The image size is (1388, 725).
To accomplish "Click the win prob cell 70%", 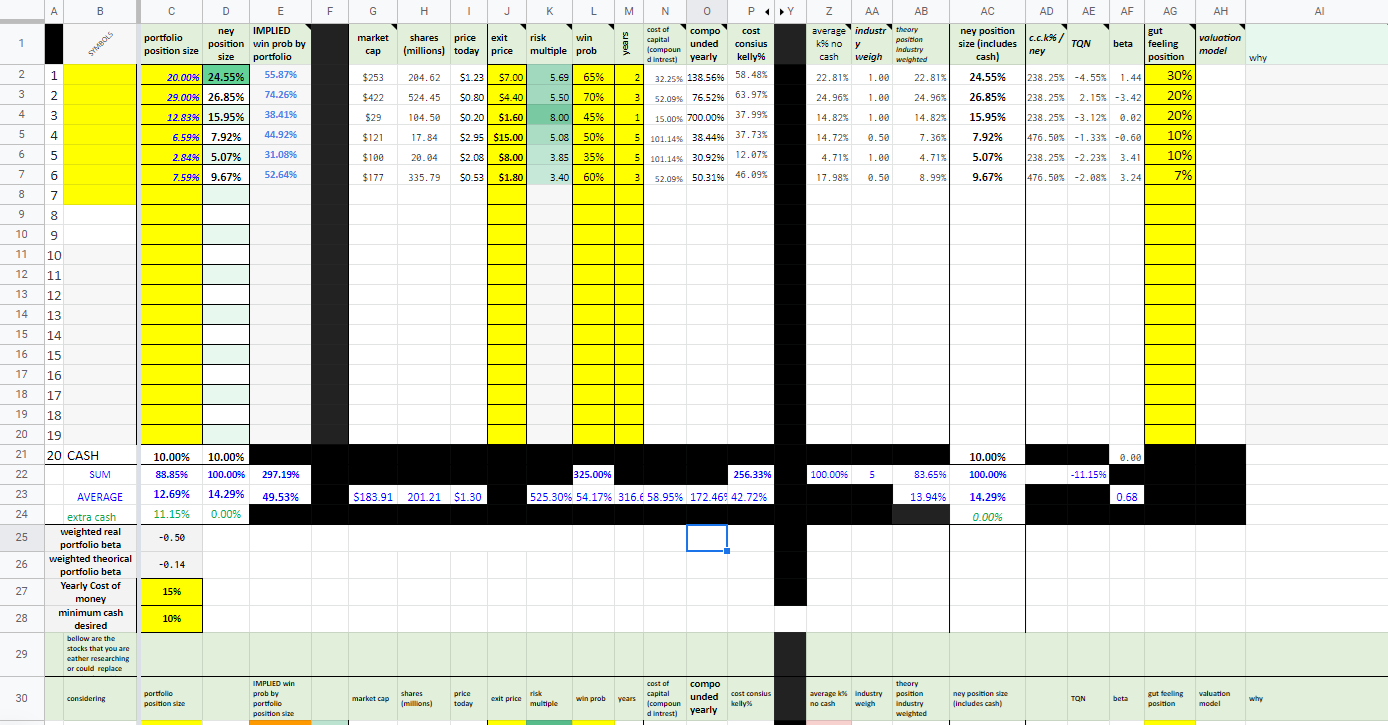I will (593, 96).
